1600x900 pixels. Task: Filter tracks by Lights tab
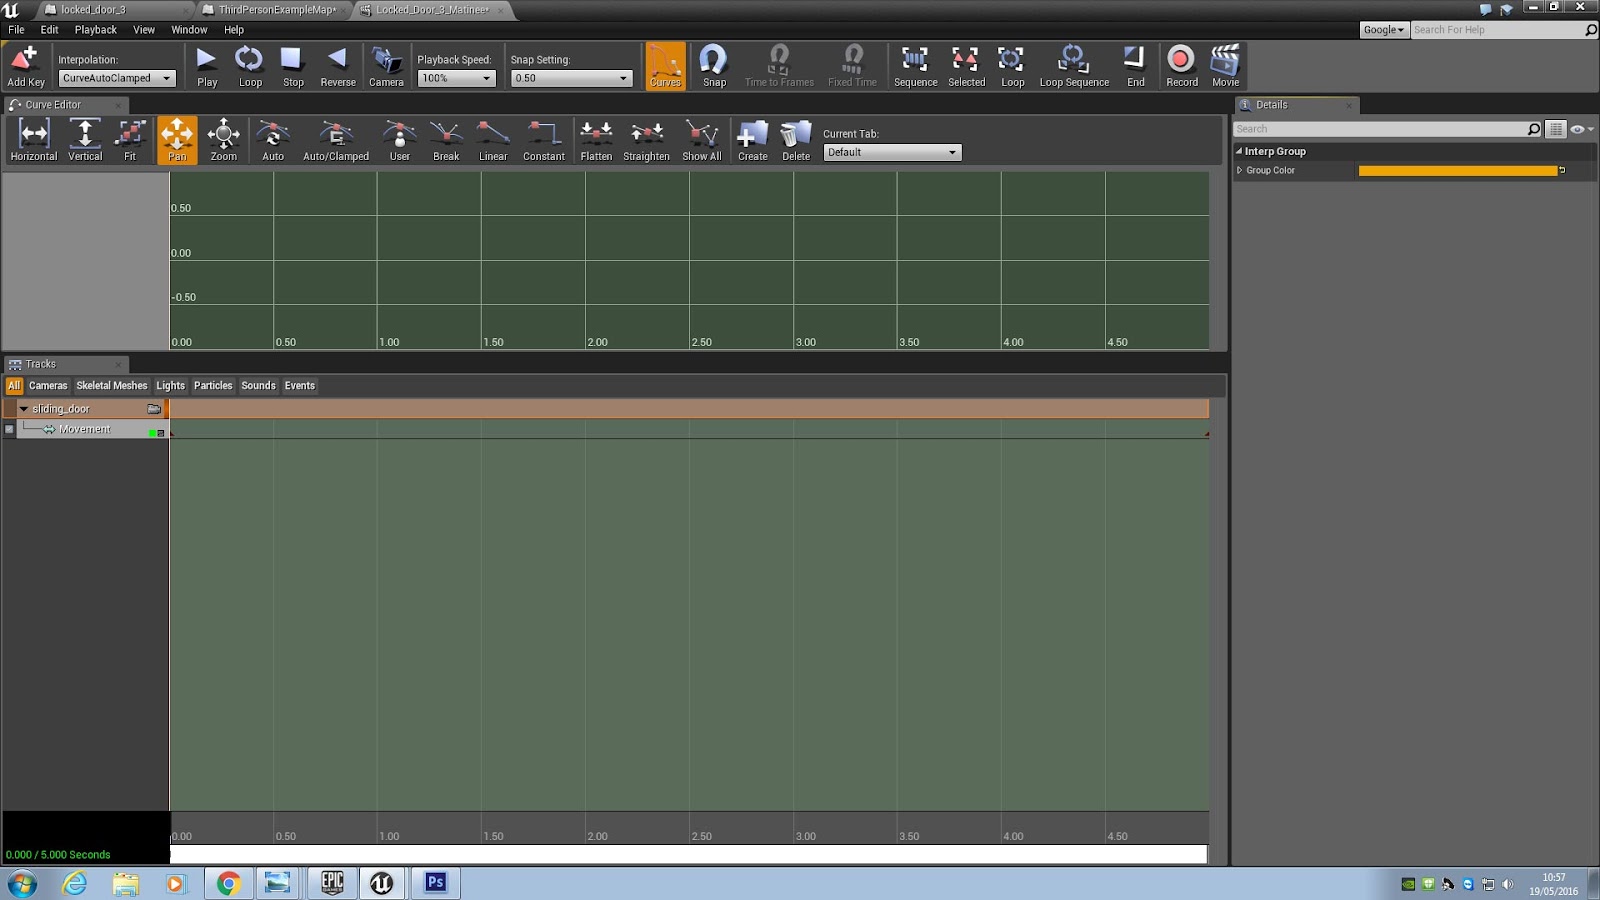coord(170,386)
